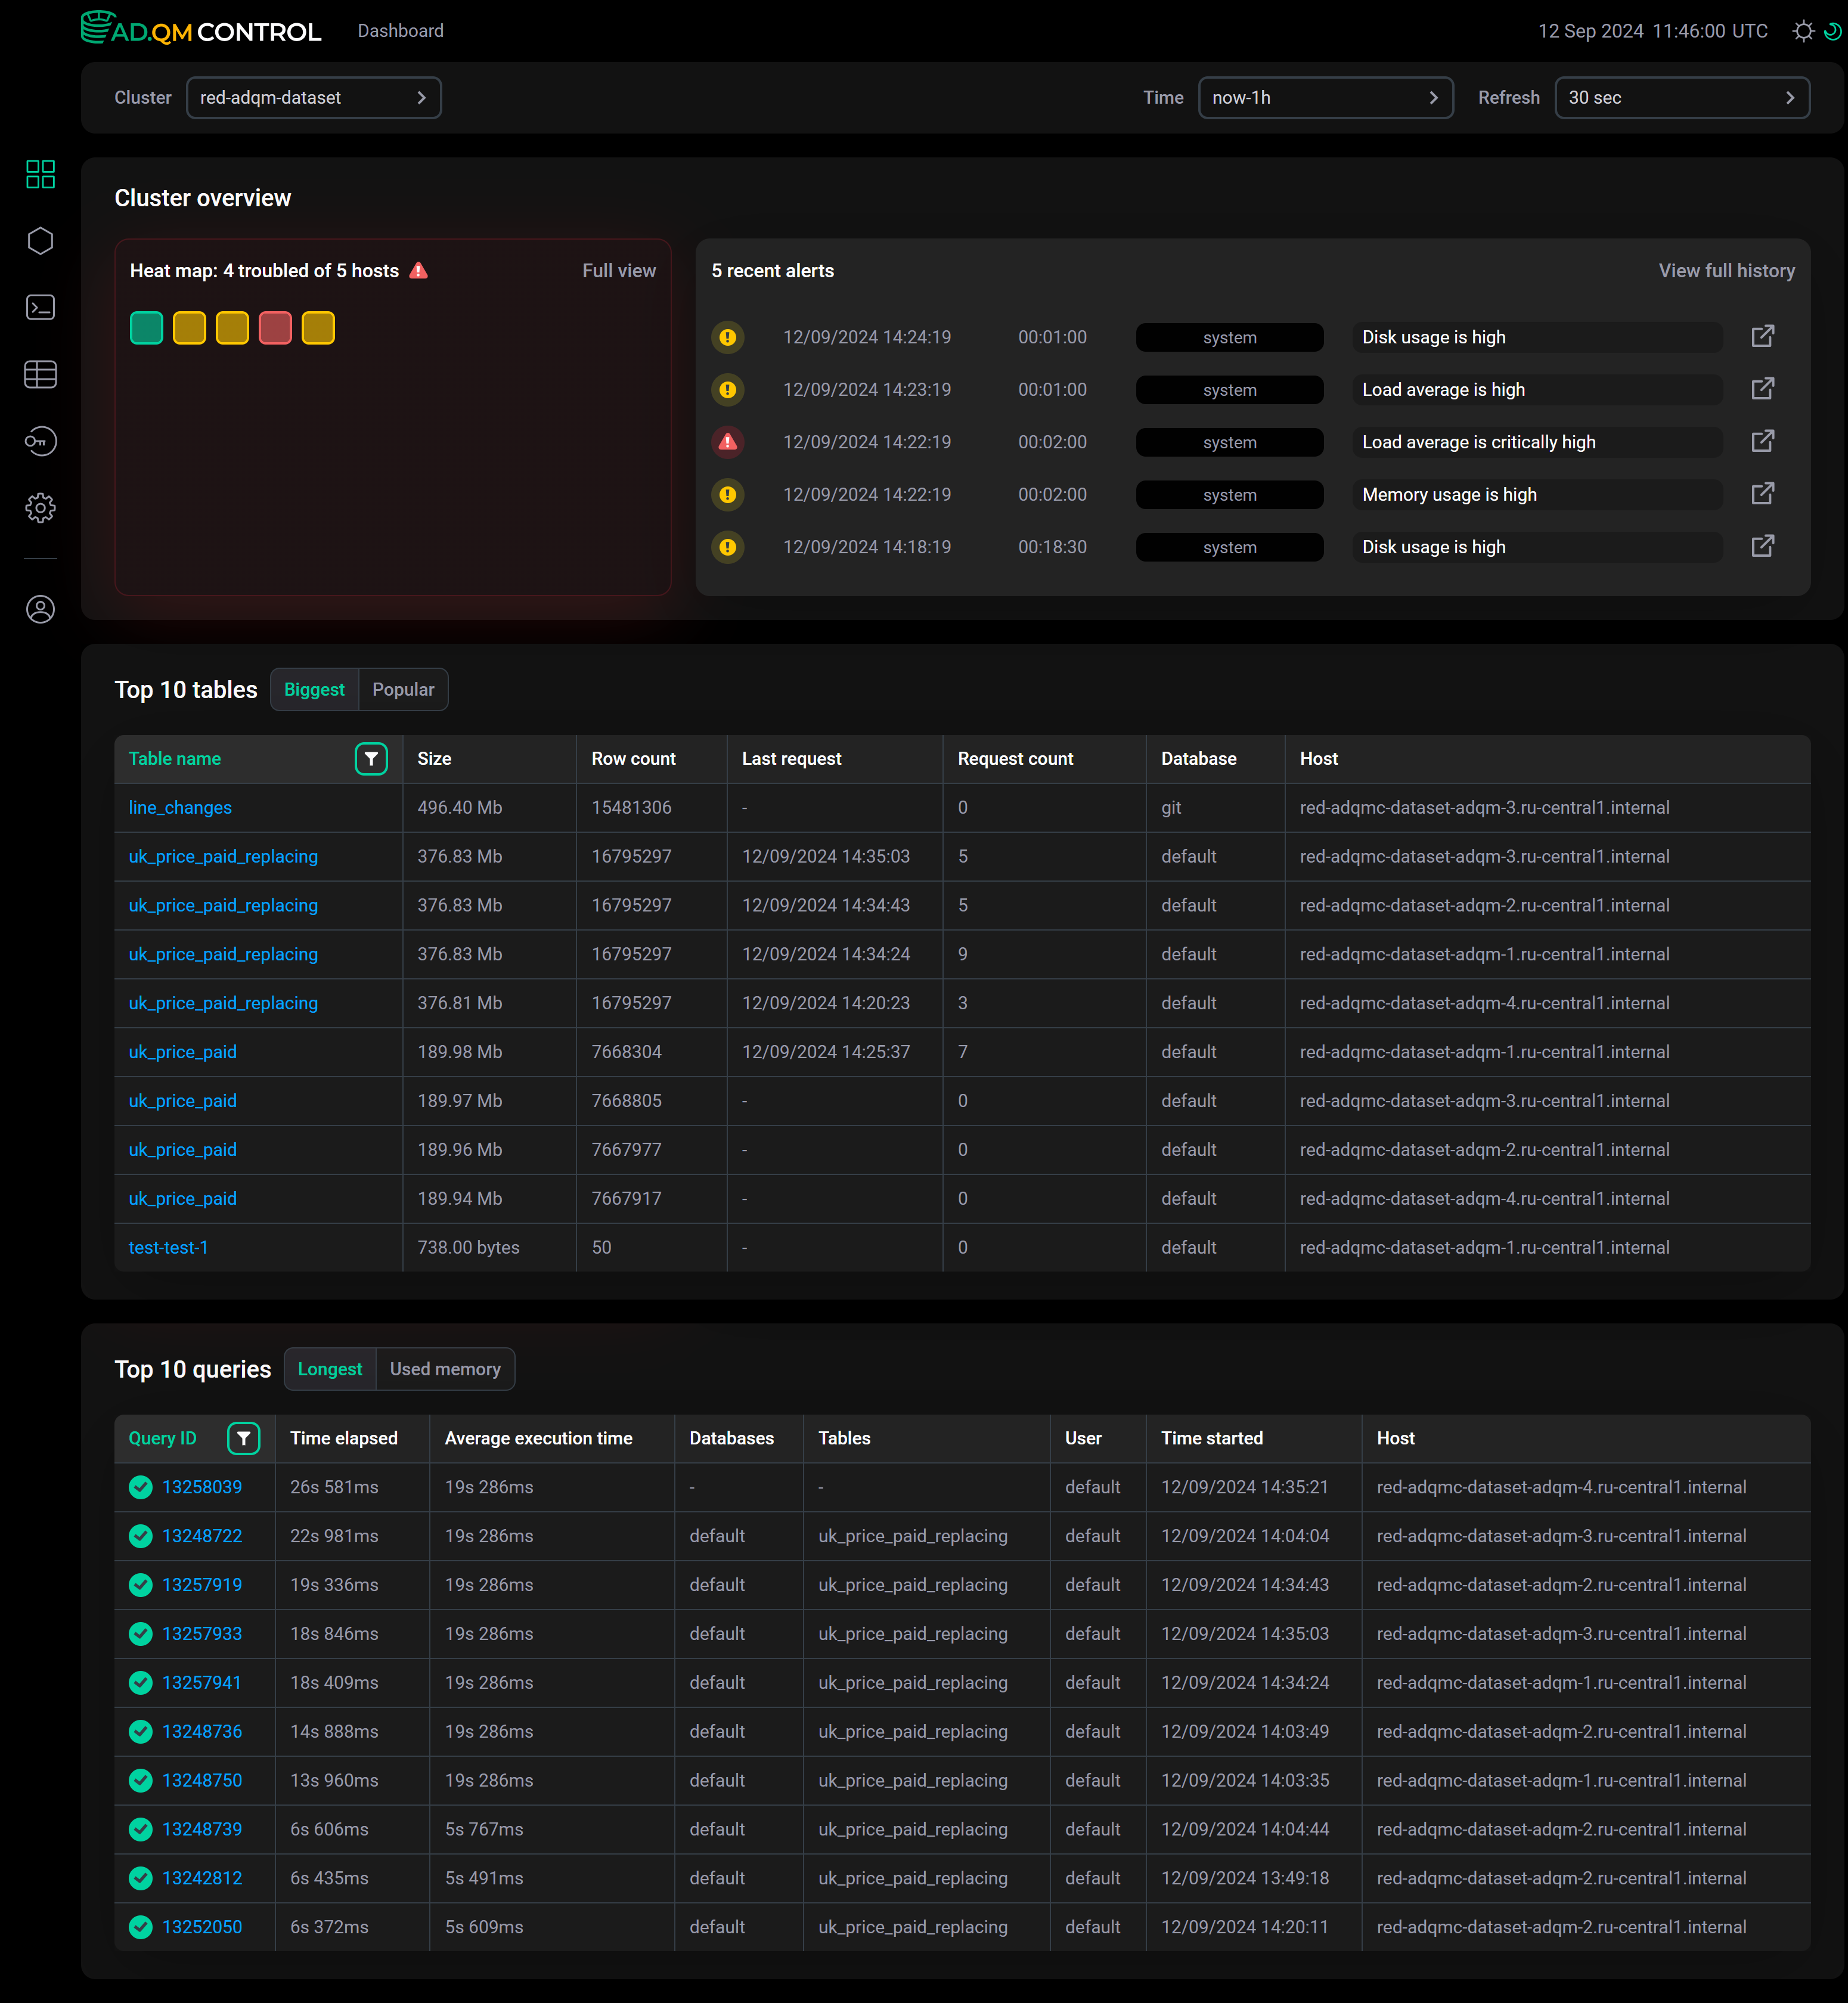1848x2003 pixels.
Task: Open access keys via the key icon
Action: tap(41, 441)
